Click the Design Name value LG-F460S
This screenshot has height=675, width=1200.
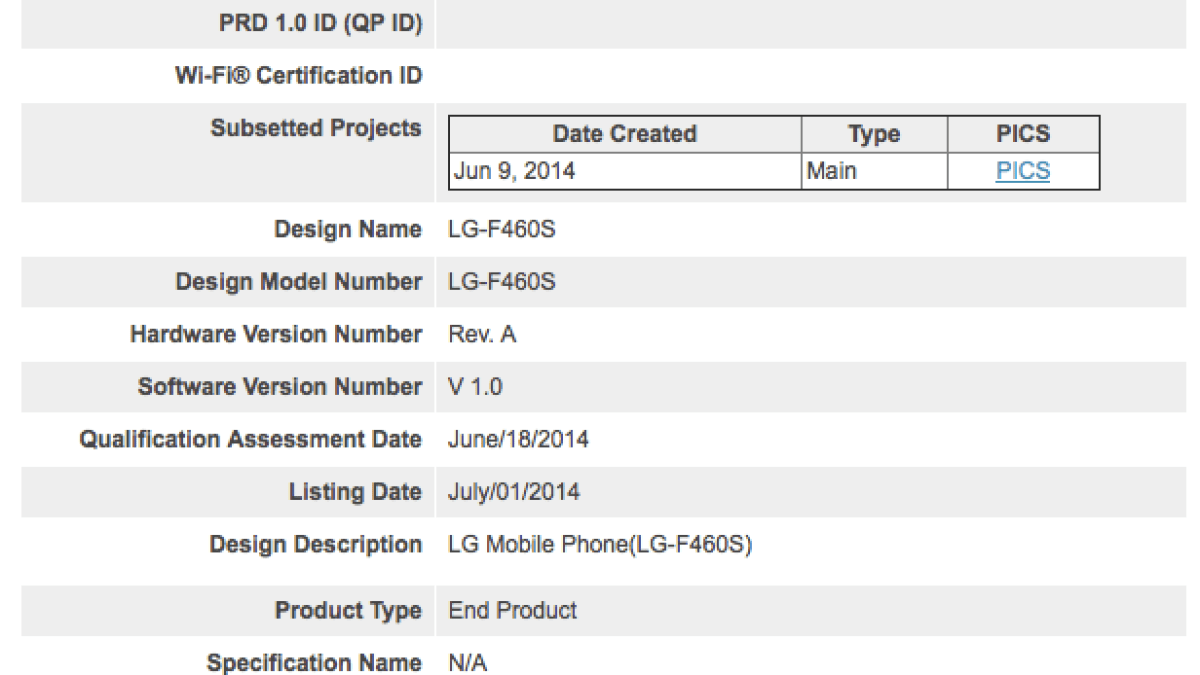(502, 230)
